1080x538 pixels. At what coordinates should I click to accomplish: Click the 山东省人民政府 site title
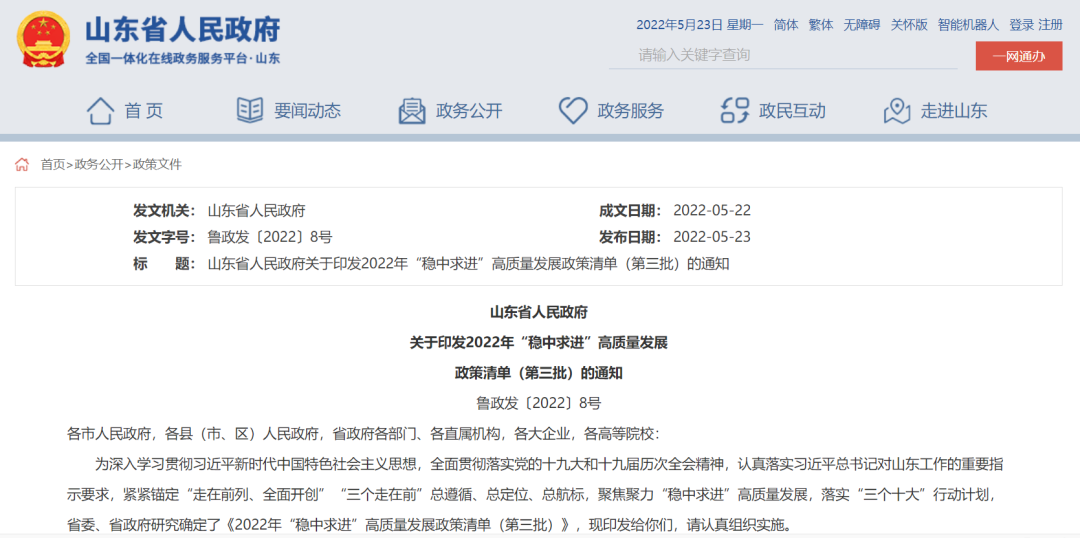[x=183, y=29]
